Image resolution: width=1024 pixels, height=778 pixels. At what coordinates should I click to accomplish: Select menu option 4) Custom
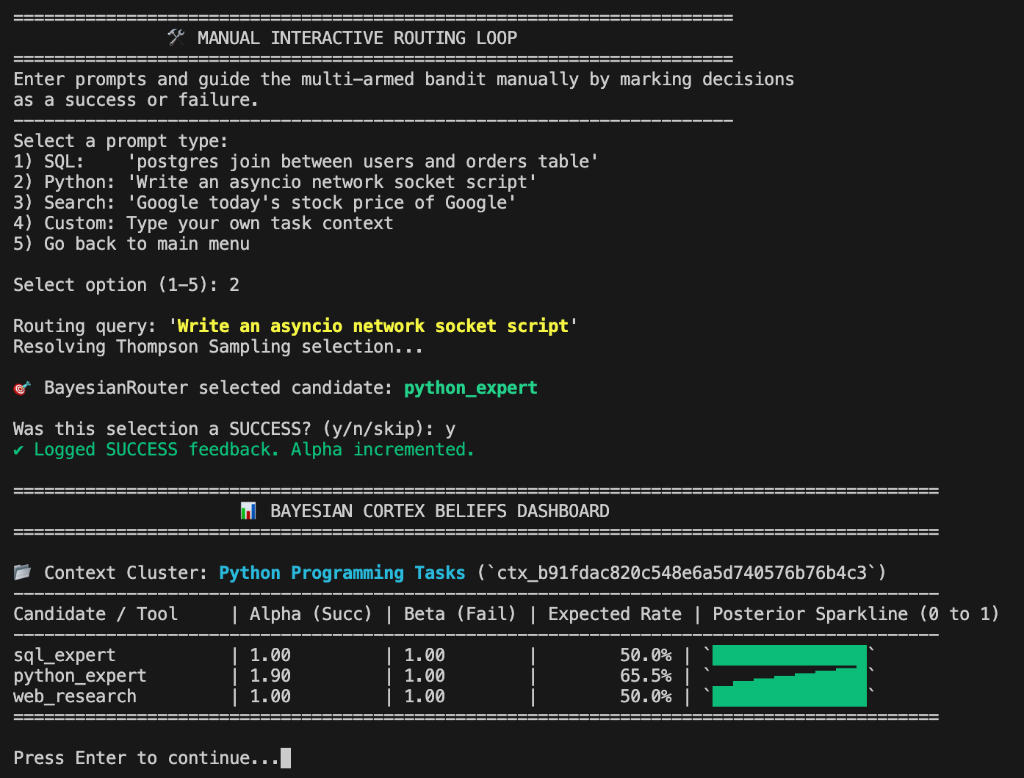[x=203, y=223]
